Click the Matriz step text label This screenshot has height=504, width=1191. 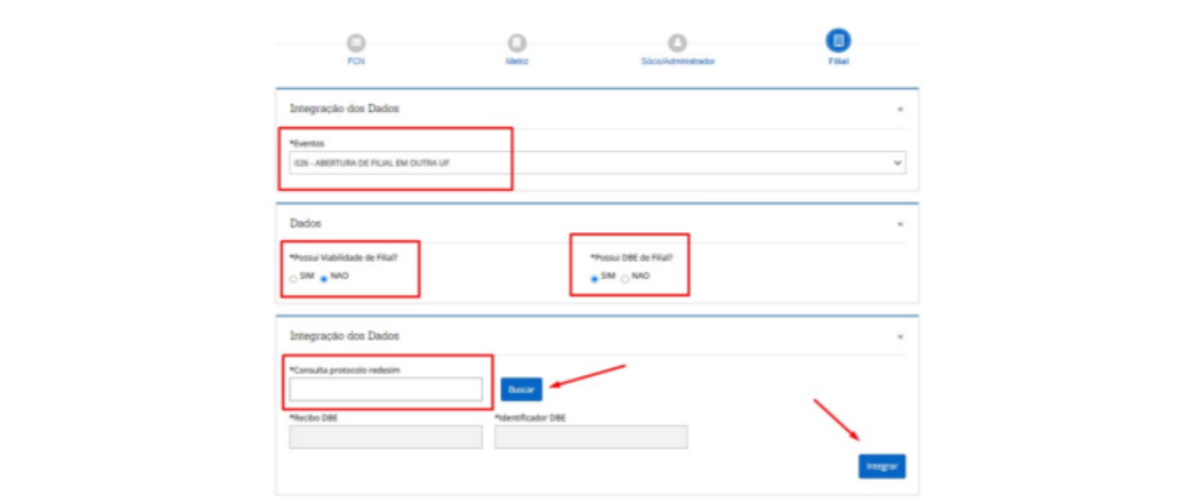(x=516, y=62)
